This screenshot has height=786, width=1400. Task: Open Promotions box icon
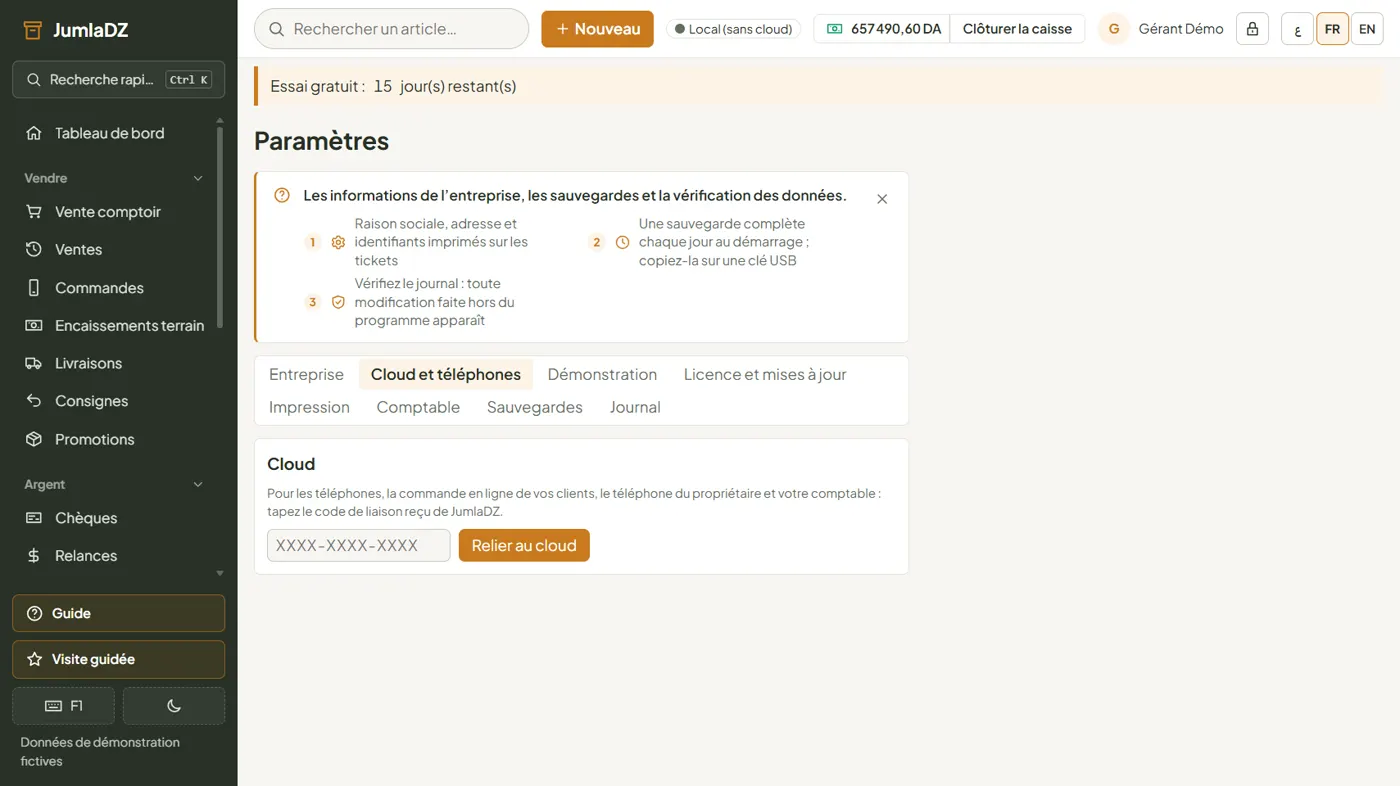tap(34, 439)
